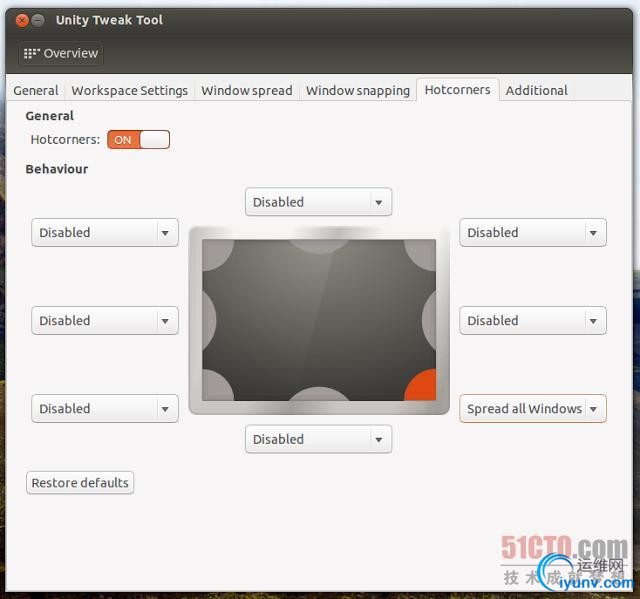Open the right edge Disabled dropdown
This screenshot has width=640, height=599.
533,321
